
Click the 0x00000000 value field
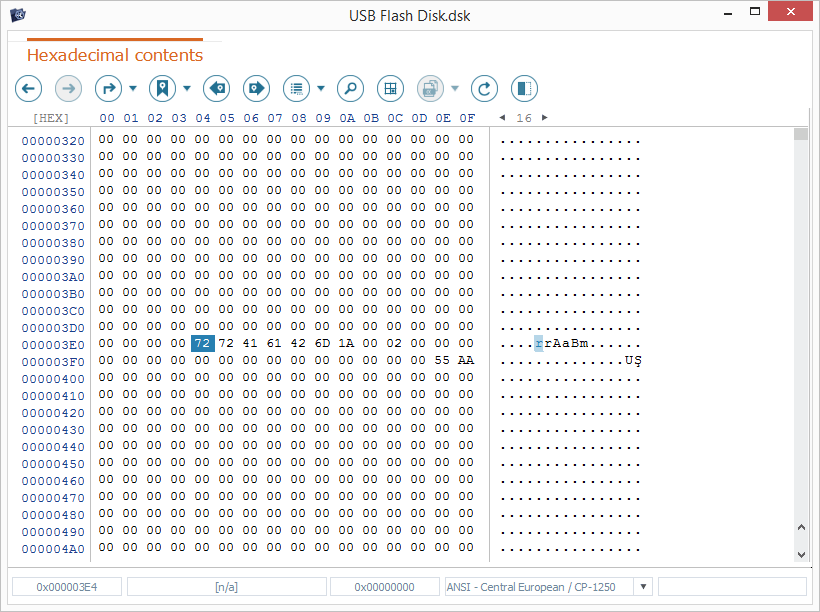tap(384, 587)
